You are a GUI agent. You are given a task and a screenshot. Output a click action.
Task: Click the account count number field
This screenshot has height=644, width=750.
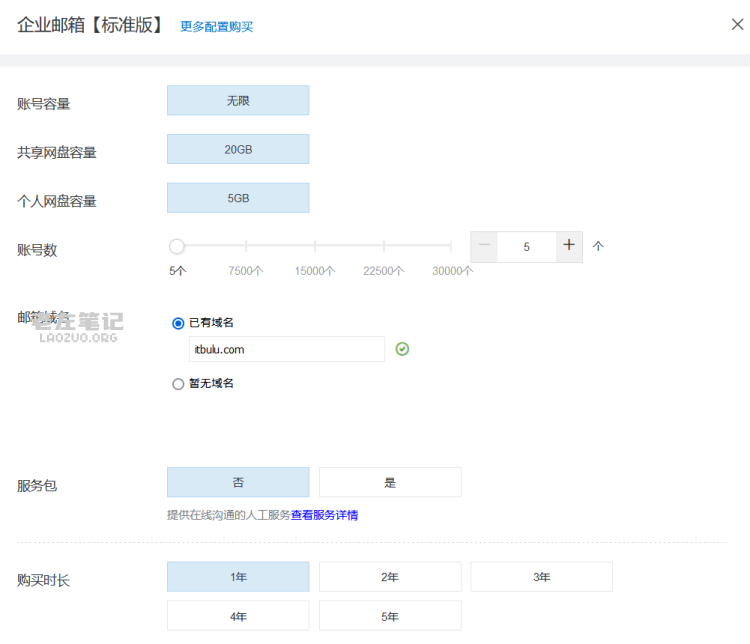click(x=527, y=247)
